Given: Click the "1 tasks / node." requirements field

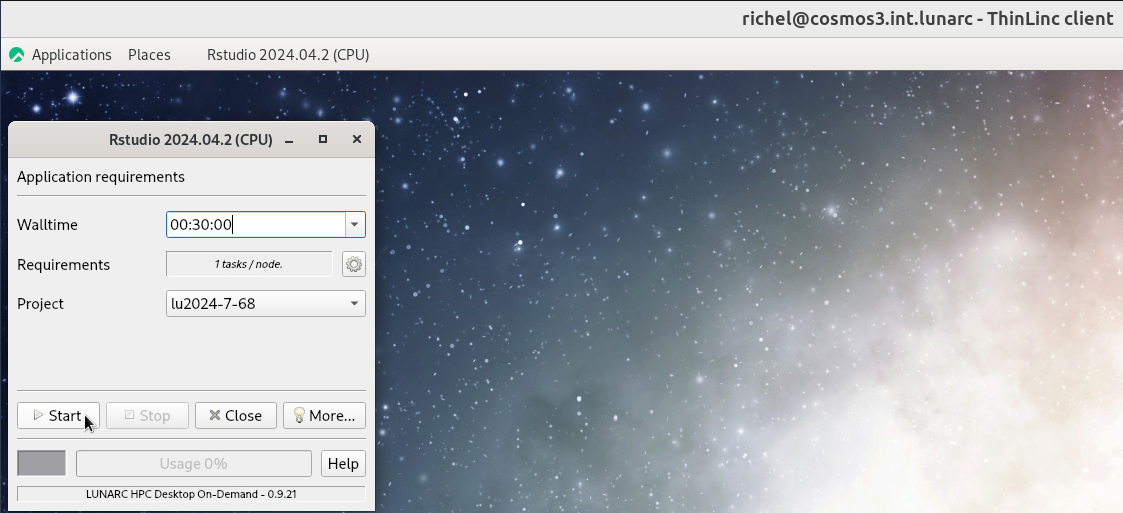Looking at the screenshot, I should tap(249, 264).
